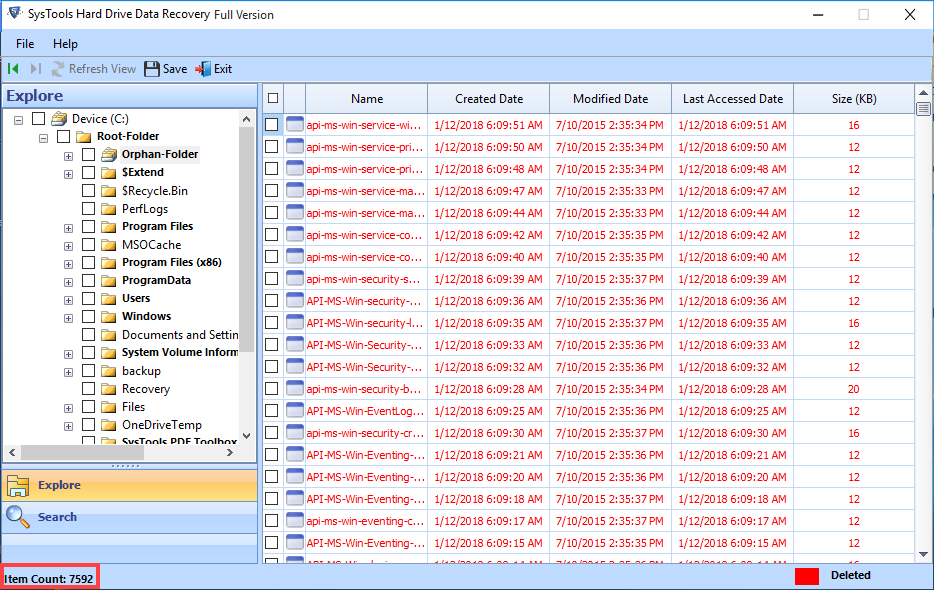Image resolution: width=934 pixels, height=590 pixels.
Task: Click the Exit toolbar label
Action: [x=223, y=69]
